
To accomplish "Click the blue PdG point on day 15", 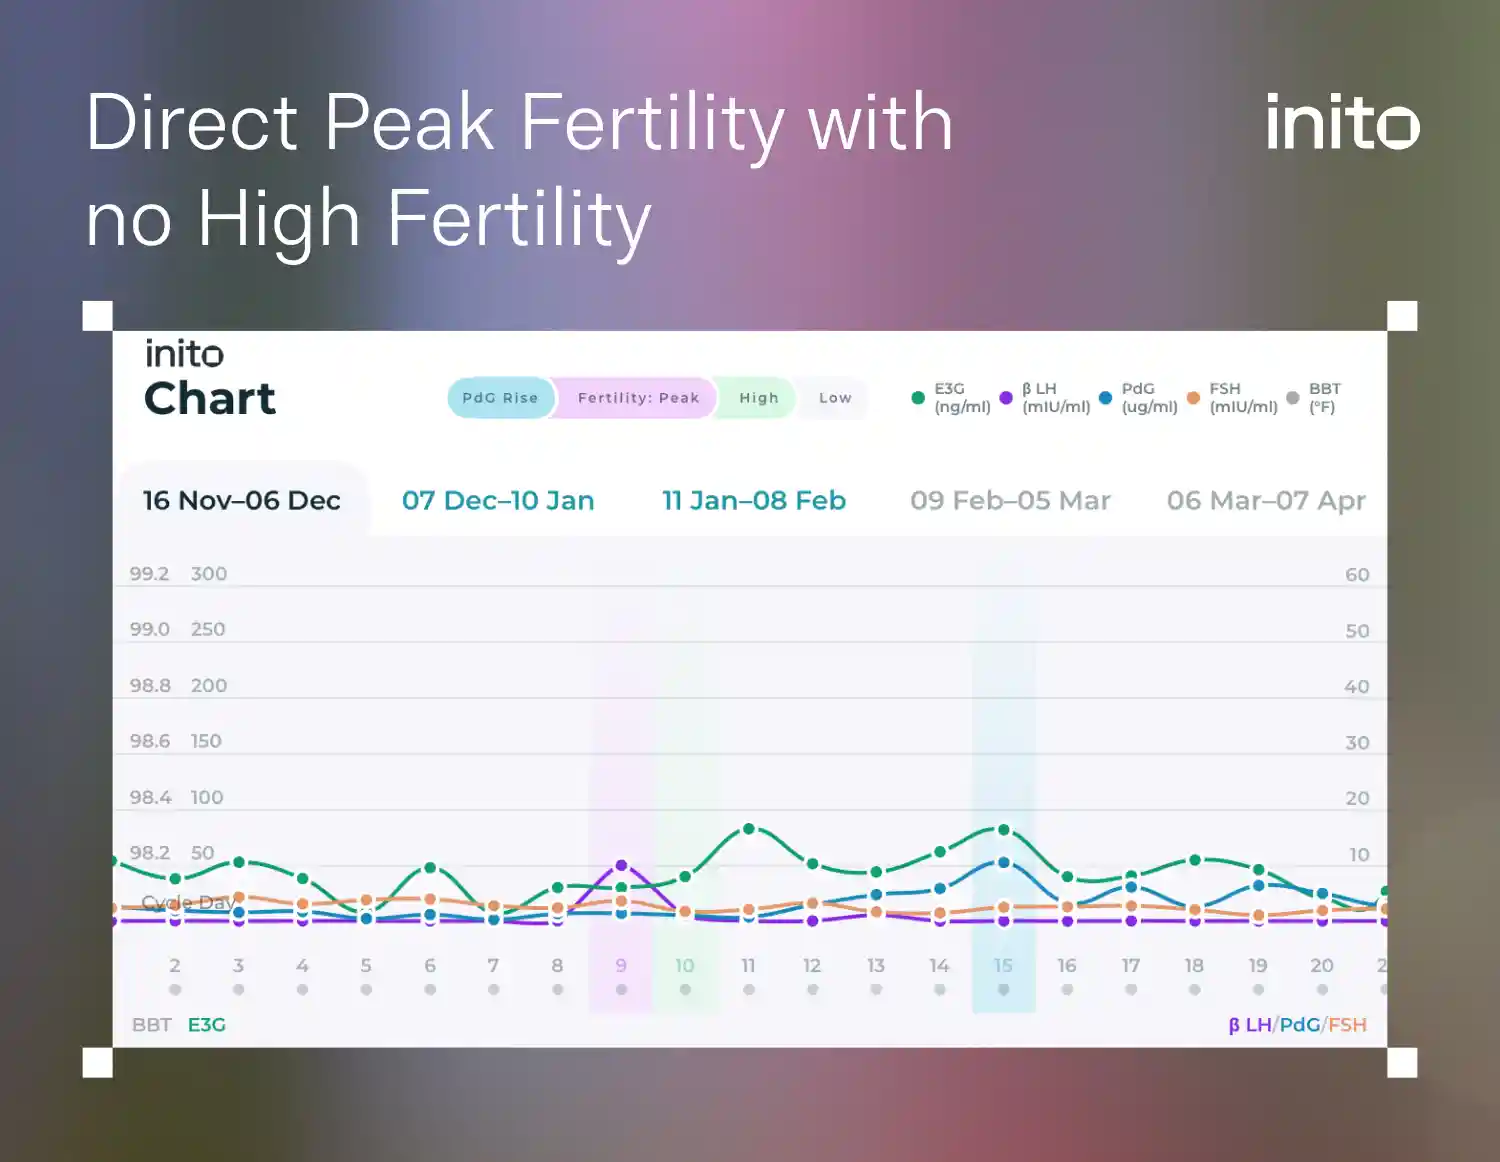I will tap(1003, 862).
